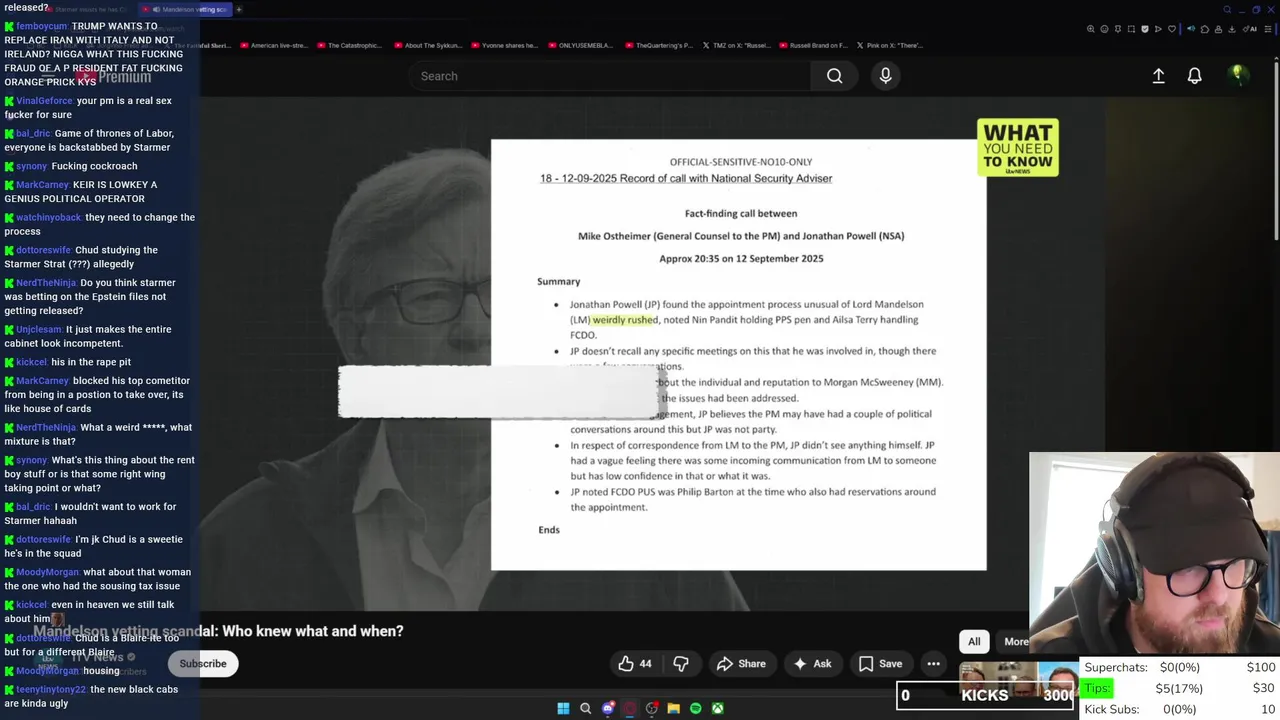Open the account avatar menu
1280x720 pixels.
[1237, 75]
